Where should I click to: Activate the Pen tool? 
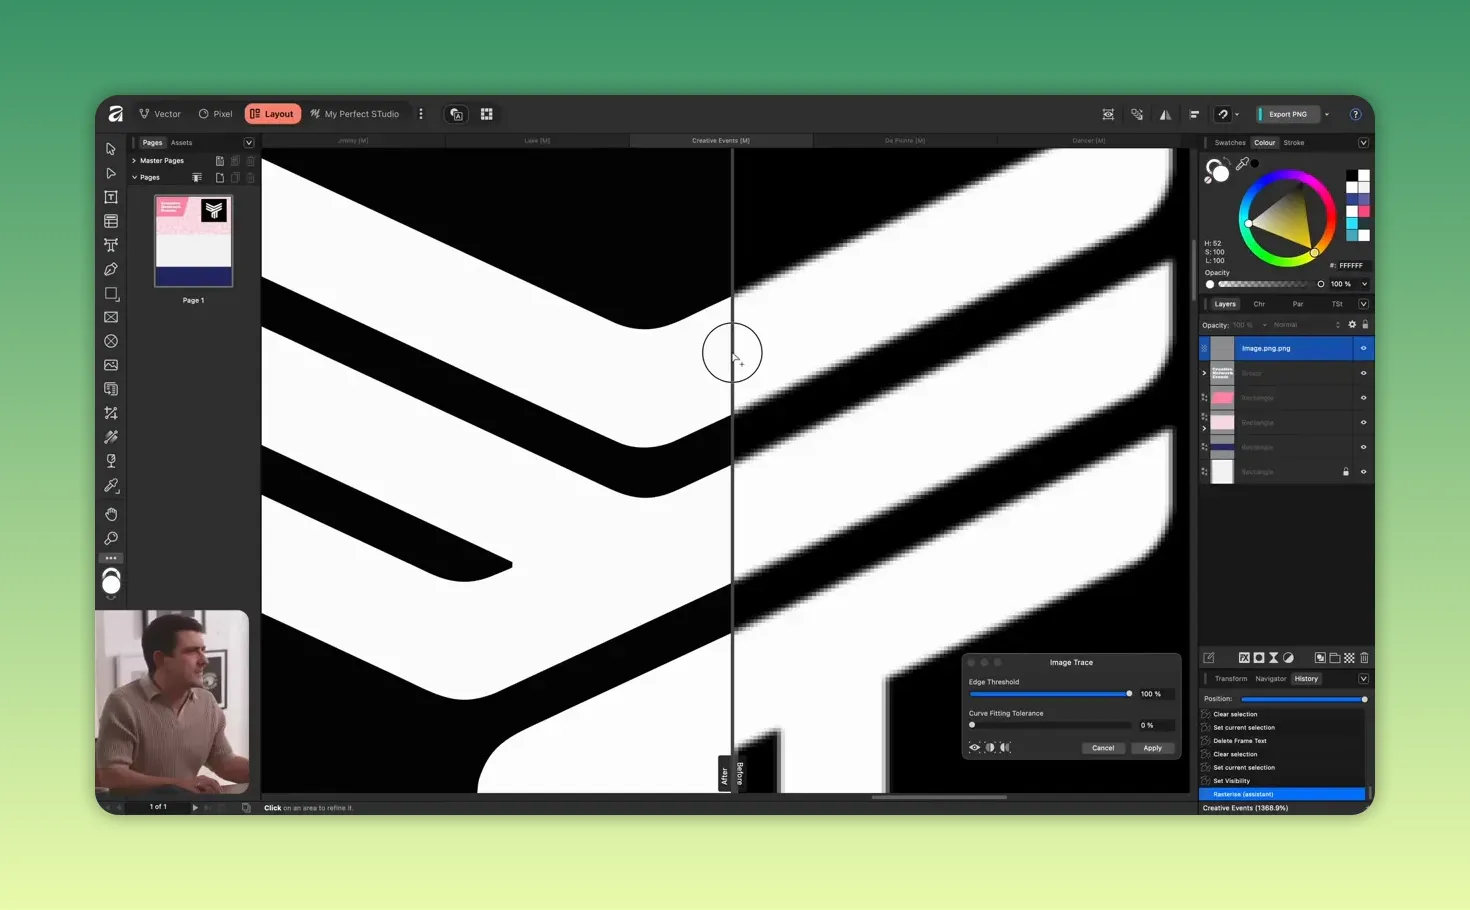coord(111,269)
